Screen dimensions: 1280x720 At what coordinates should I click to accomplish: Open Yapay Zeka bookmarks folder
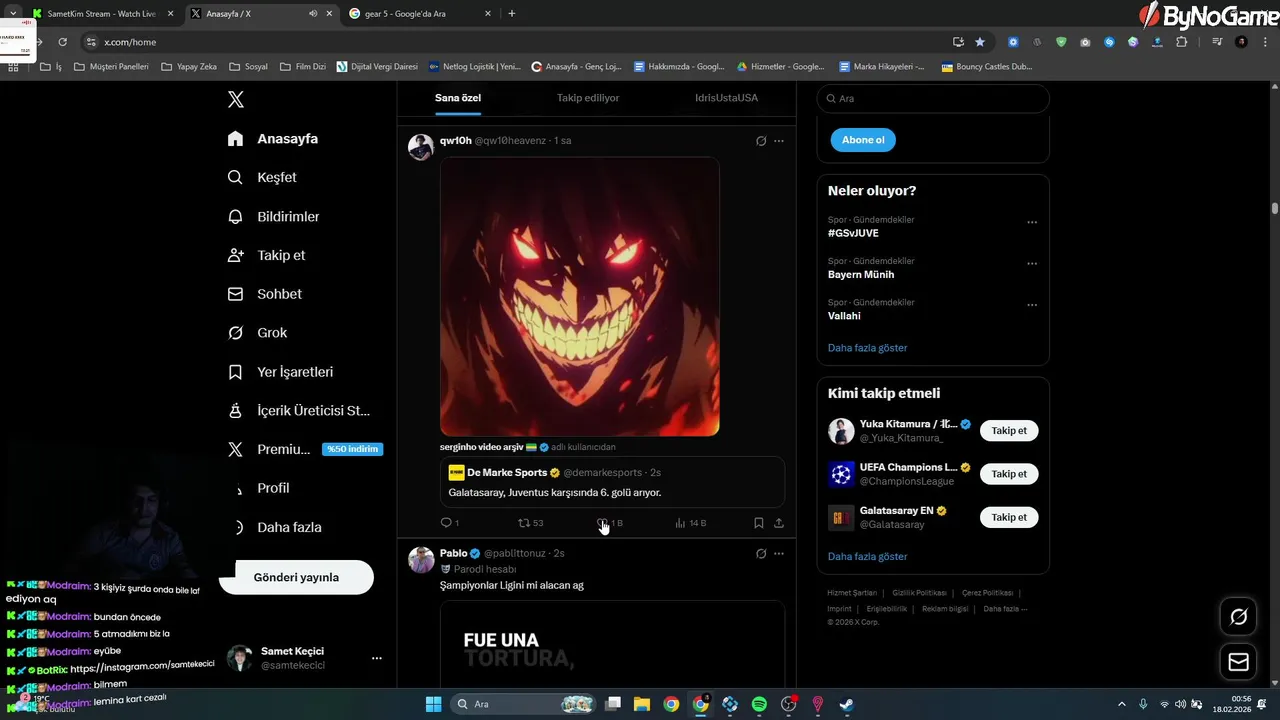189,67
